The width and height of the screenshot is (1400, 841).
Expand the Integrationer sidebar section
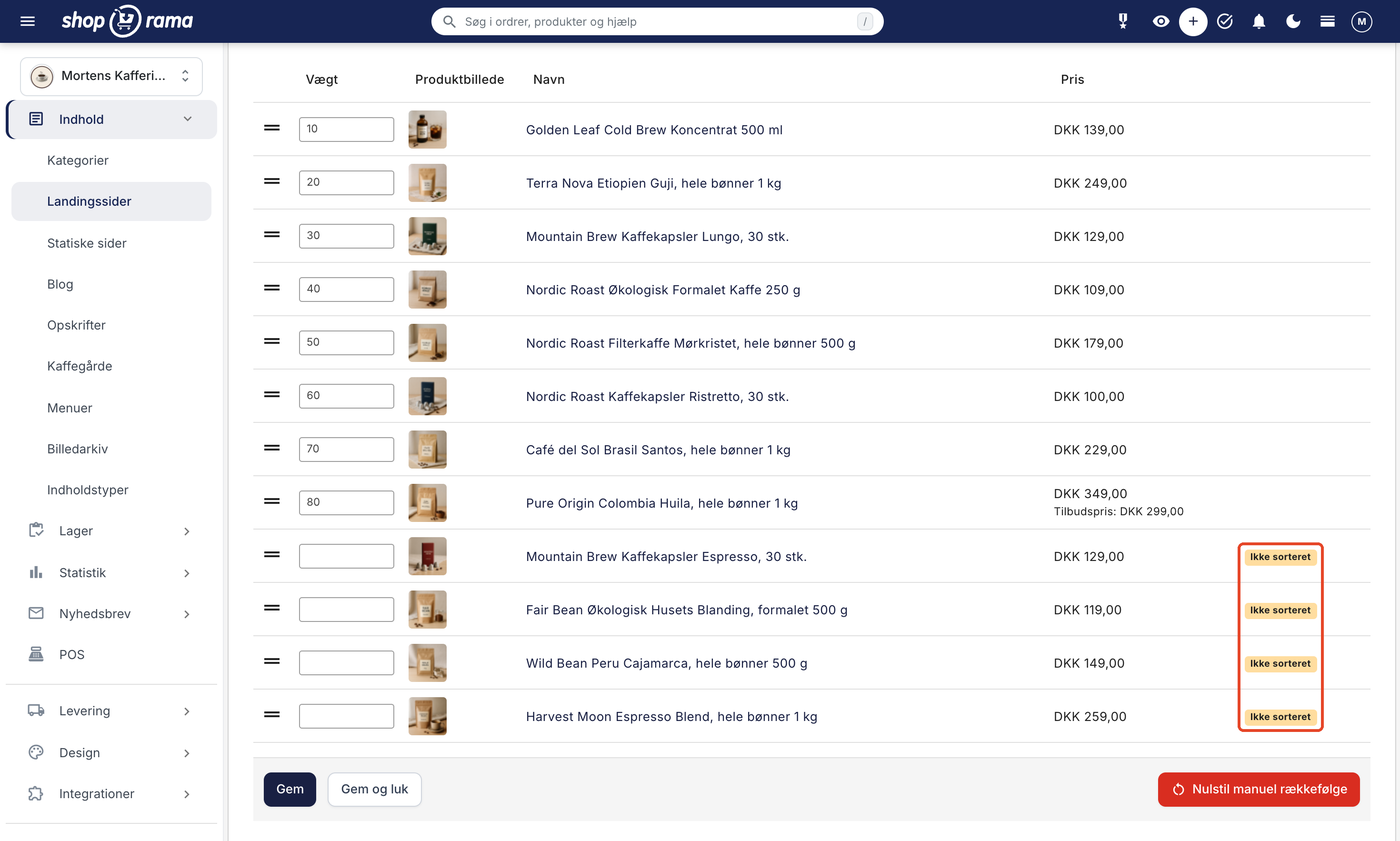click(111, 794)
